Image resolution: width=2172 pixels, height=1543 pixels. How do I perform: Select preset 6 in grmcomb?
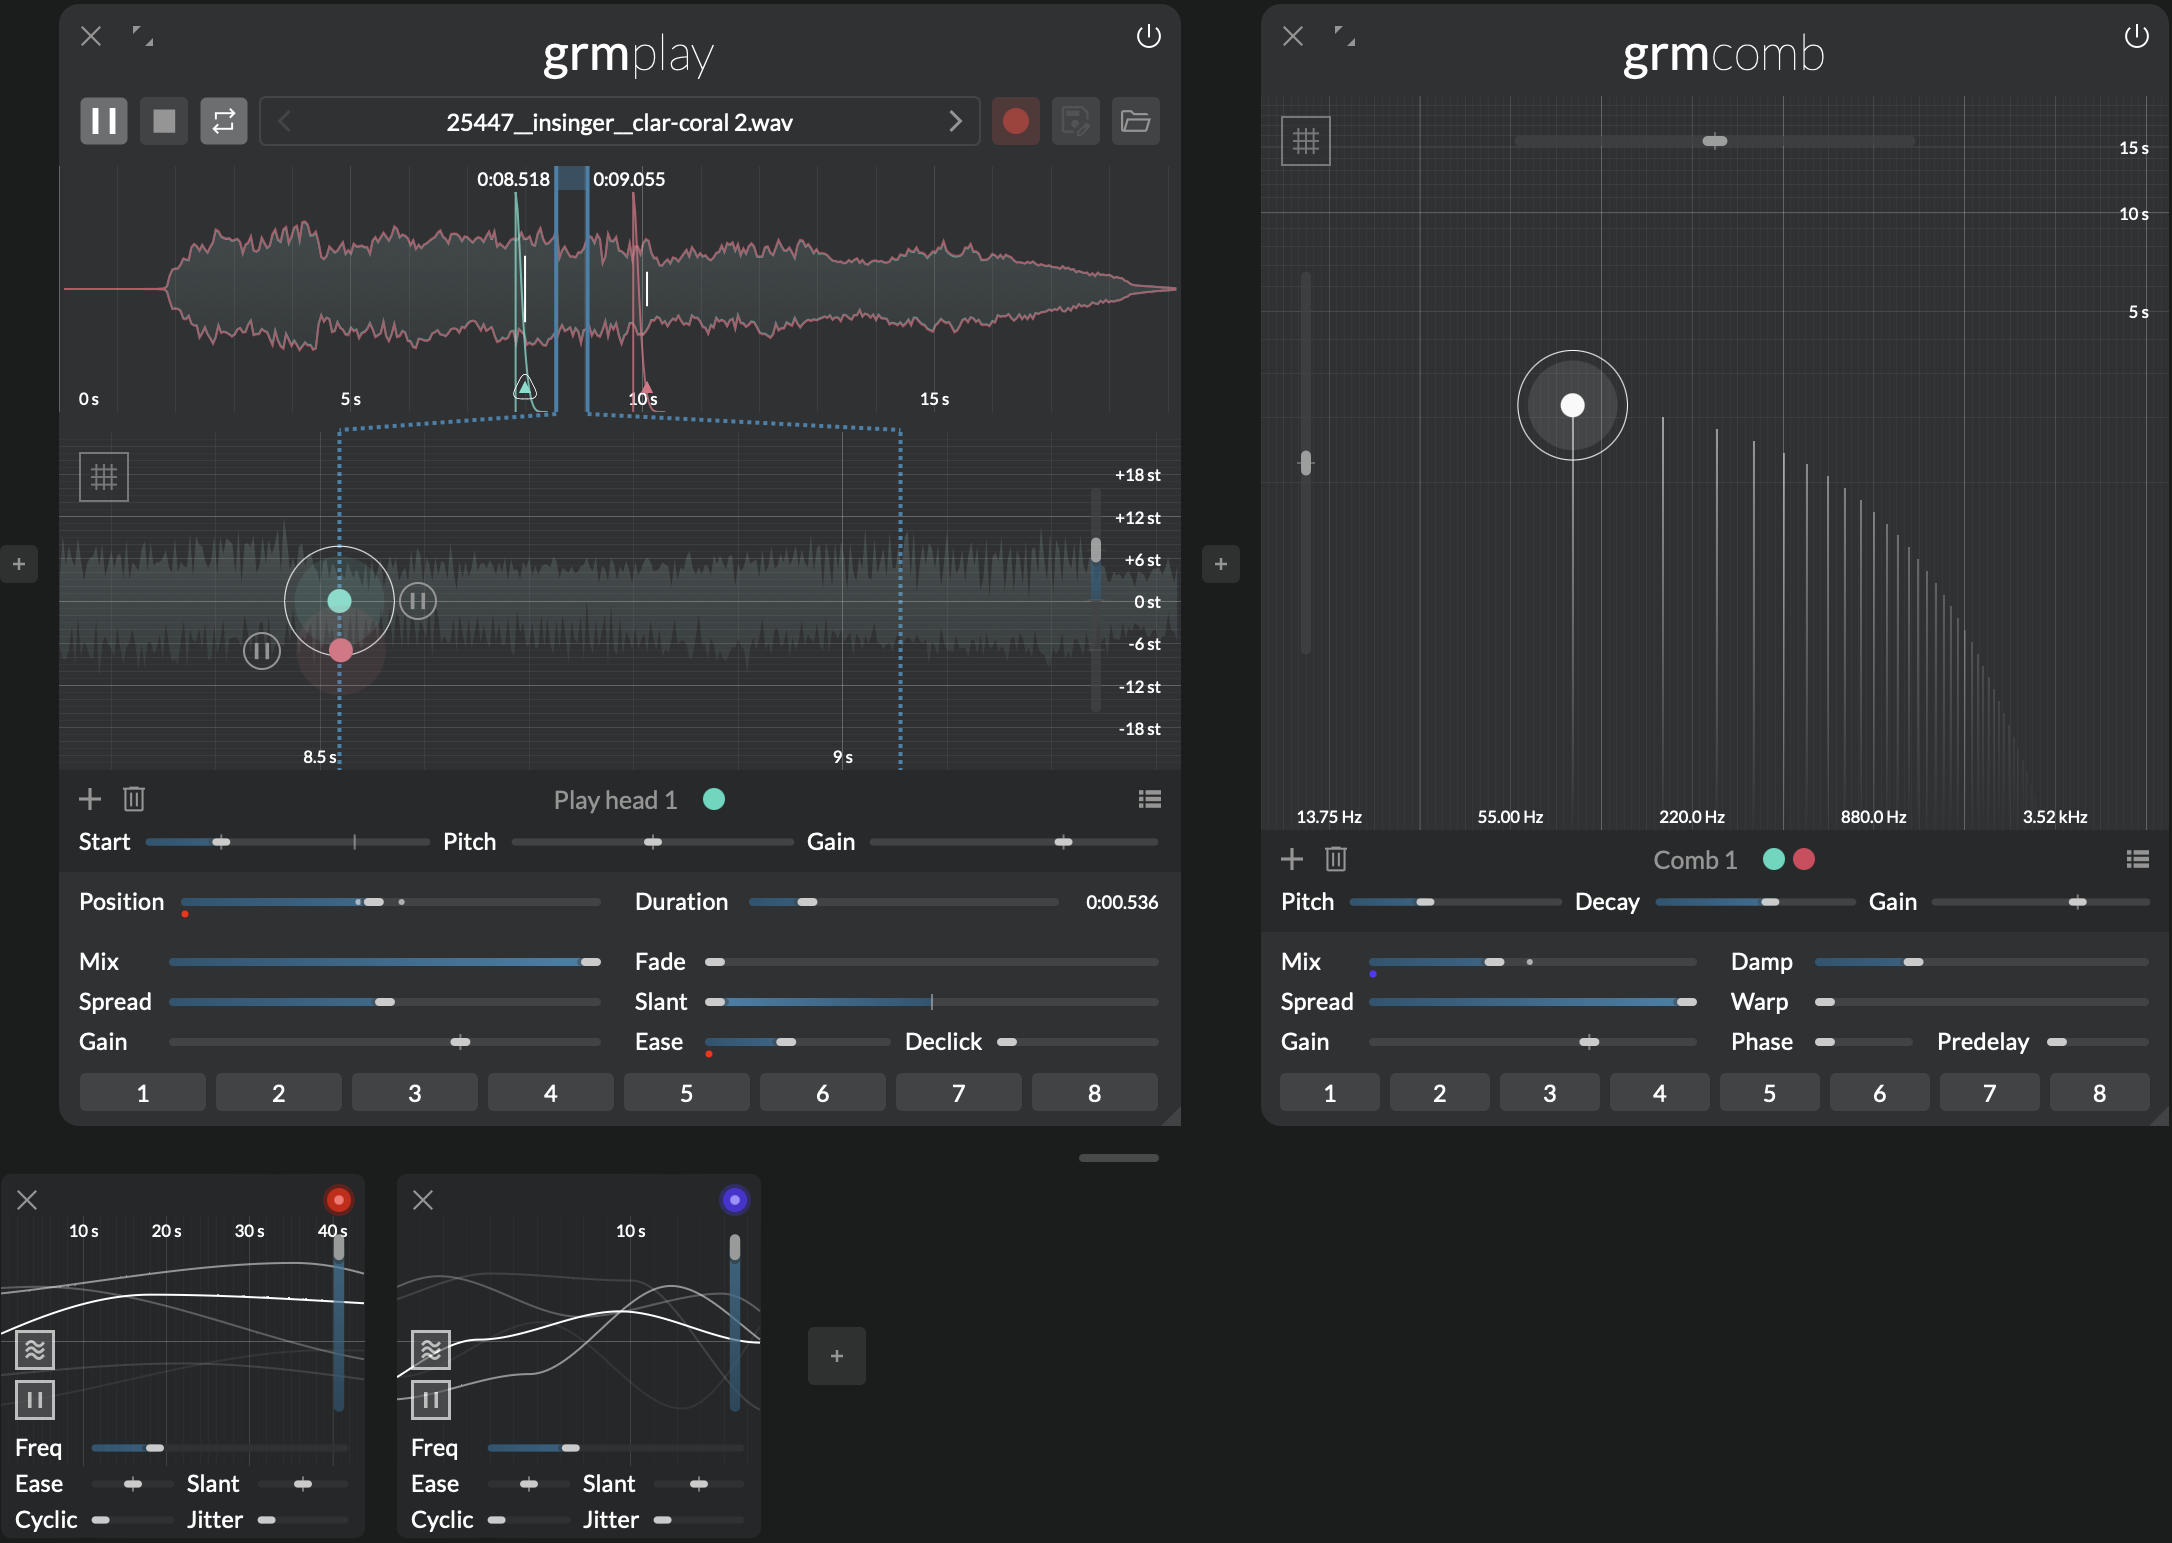[1879, 1093]
